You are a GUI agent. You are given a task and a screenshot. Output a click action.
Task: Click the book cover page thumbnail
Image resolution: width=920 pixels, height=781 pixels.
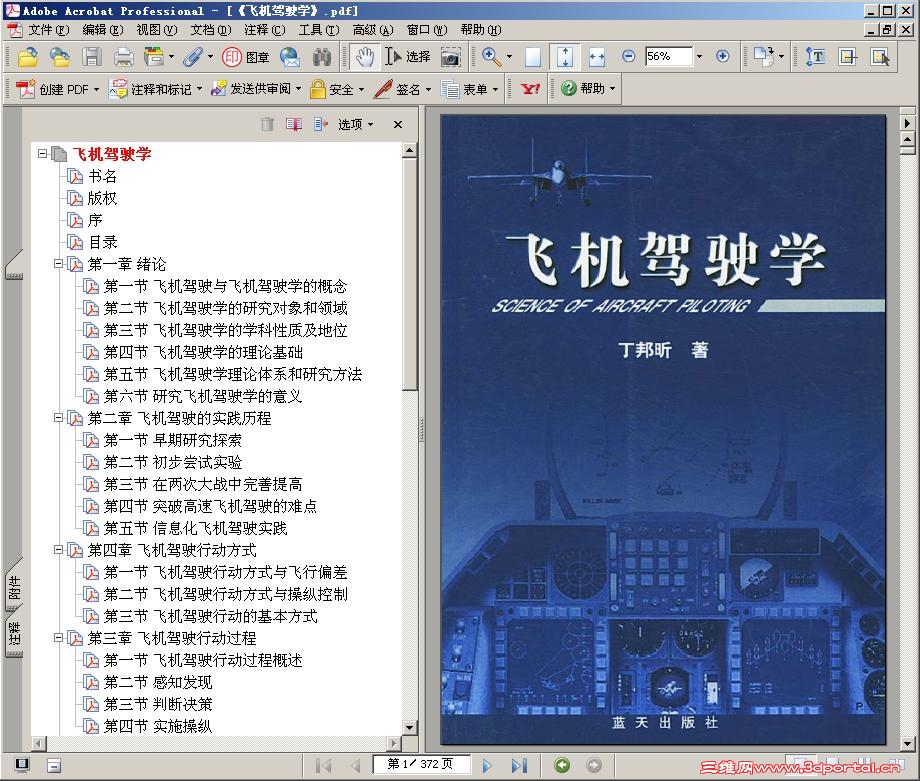pos(663,430)
